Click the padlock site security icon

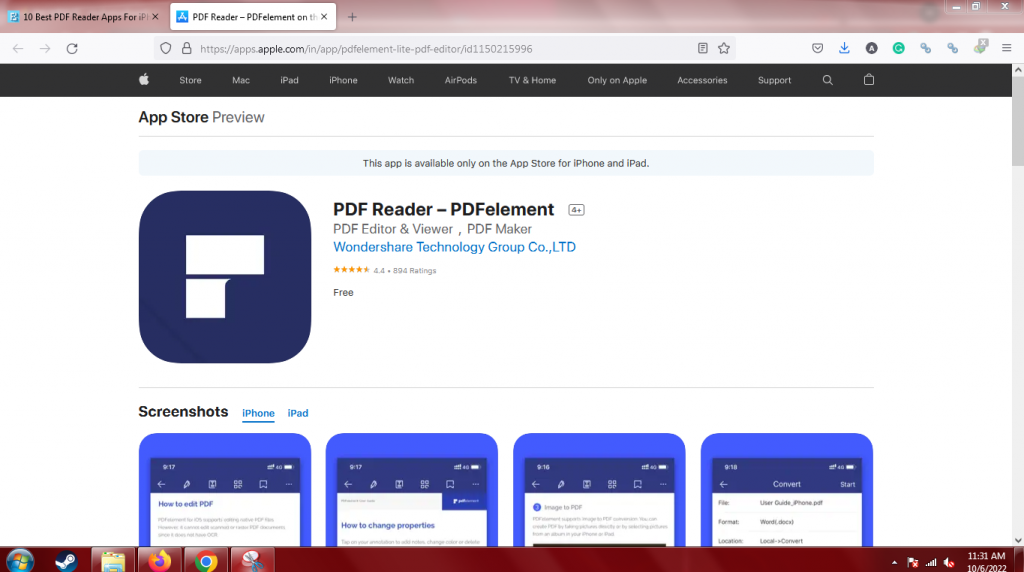187,48
